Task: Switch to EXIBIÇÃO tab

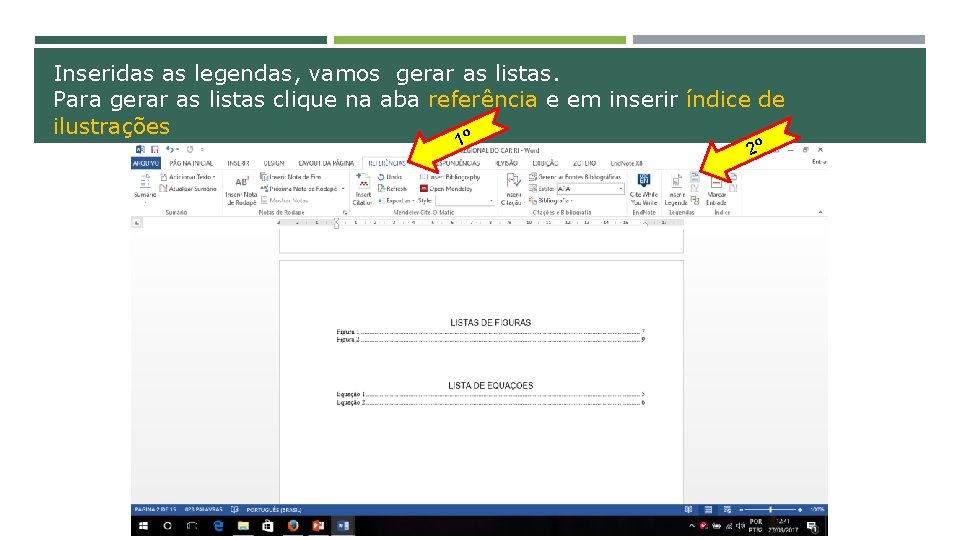Action: point(545,163)
